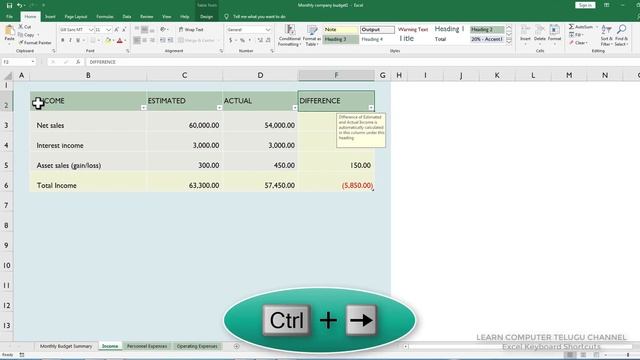Save the workbook from quick access toolbar
Screen dimensions: 640x360
click(9, 5)
